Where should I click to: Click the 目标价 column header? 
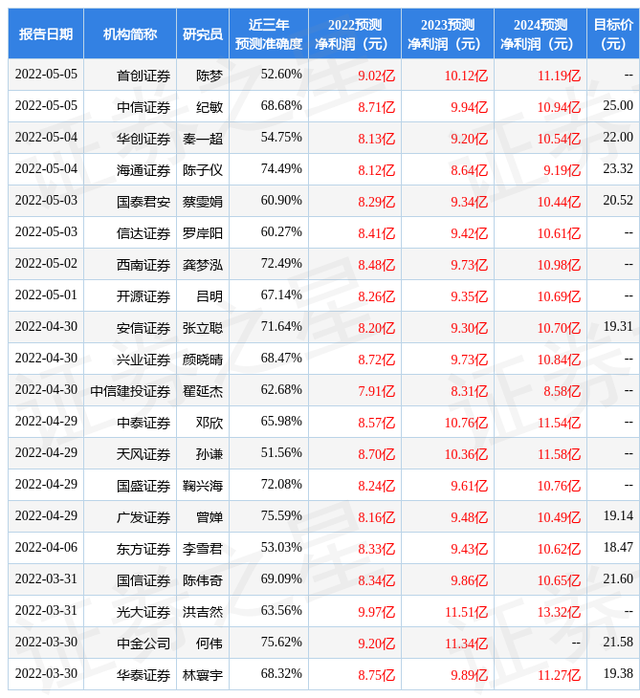point(613,34)
